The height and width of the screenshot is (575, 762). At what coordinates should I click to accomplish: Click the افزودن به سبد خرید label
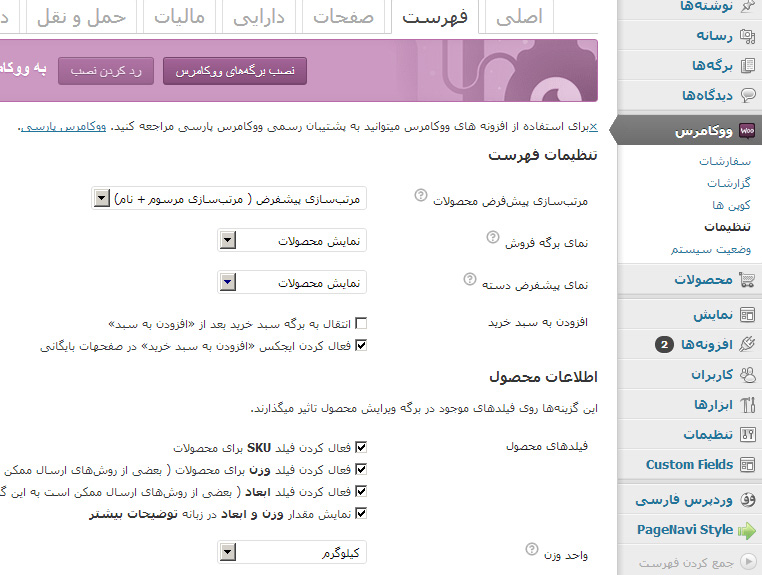(538, 322)
